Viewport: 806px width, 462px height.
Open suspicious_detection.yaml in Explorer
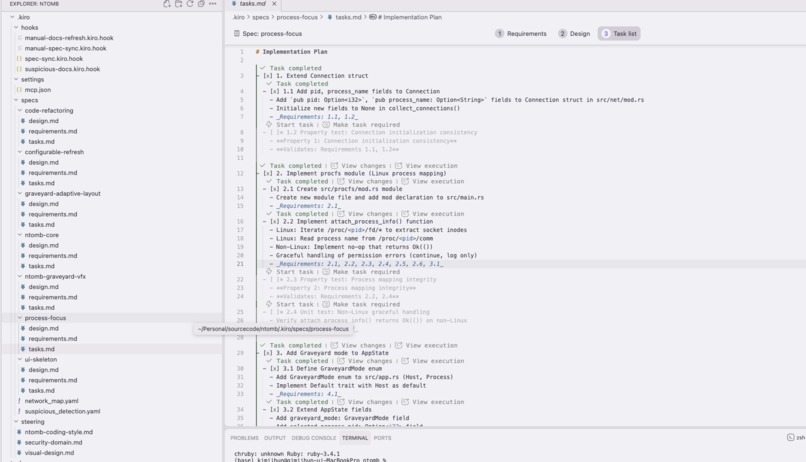(62, 411)
